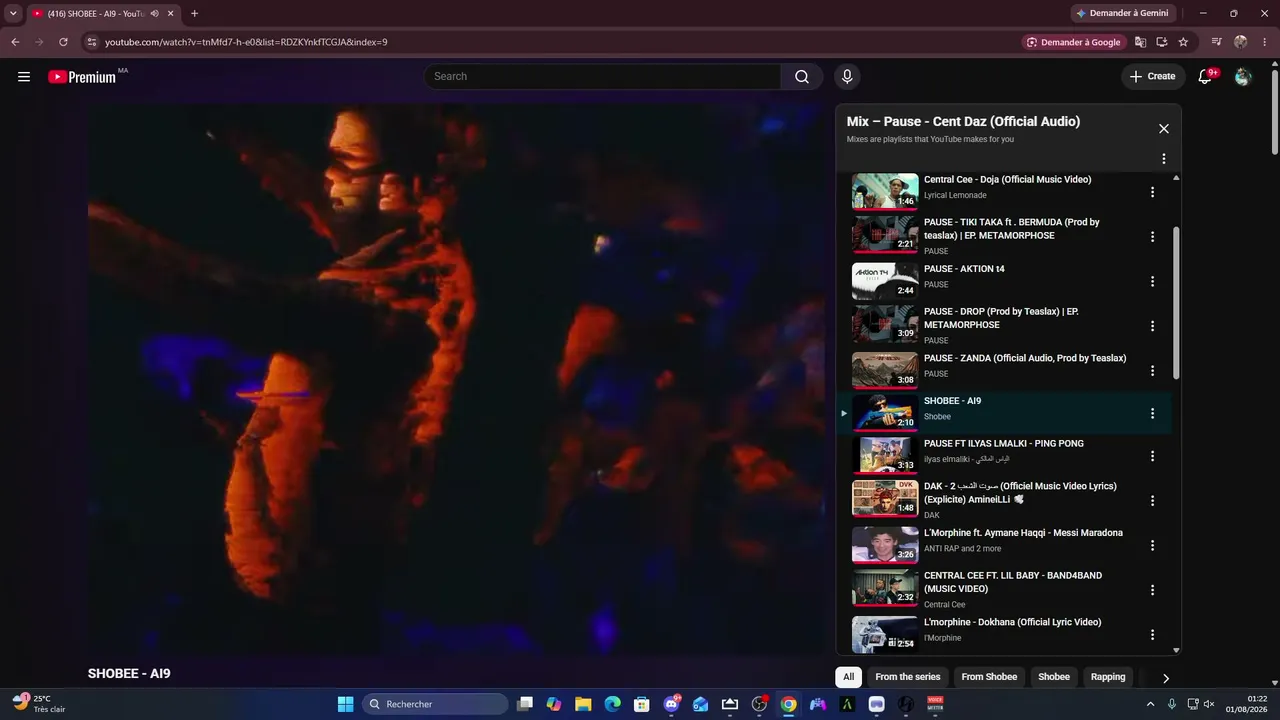Go to YouTube Premium home logo
This screenshot has width=1280, height=720.
tap(82, 77)
